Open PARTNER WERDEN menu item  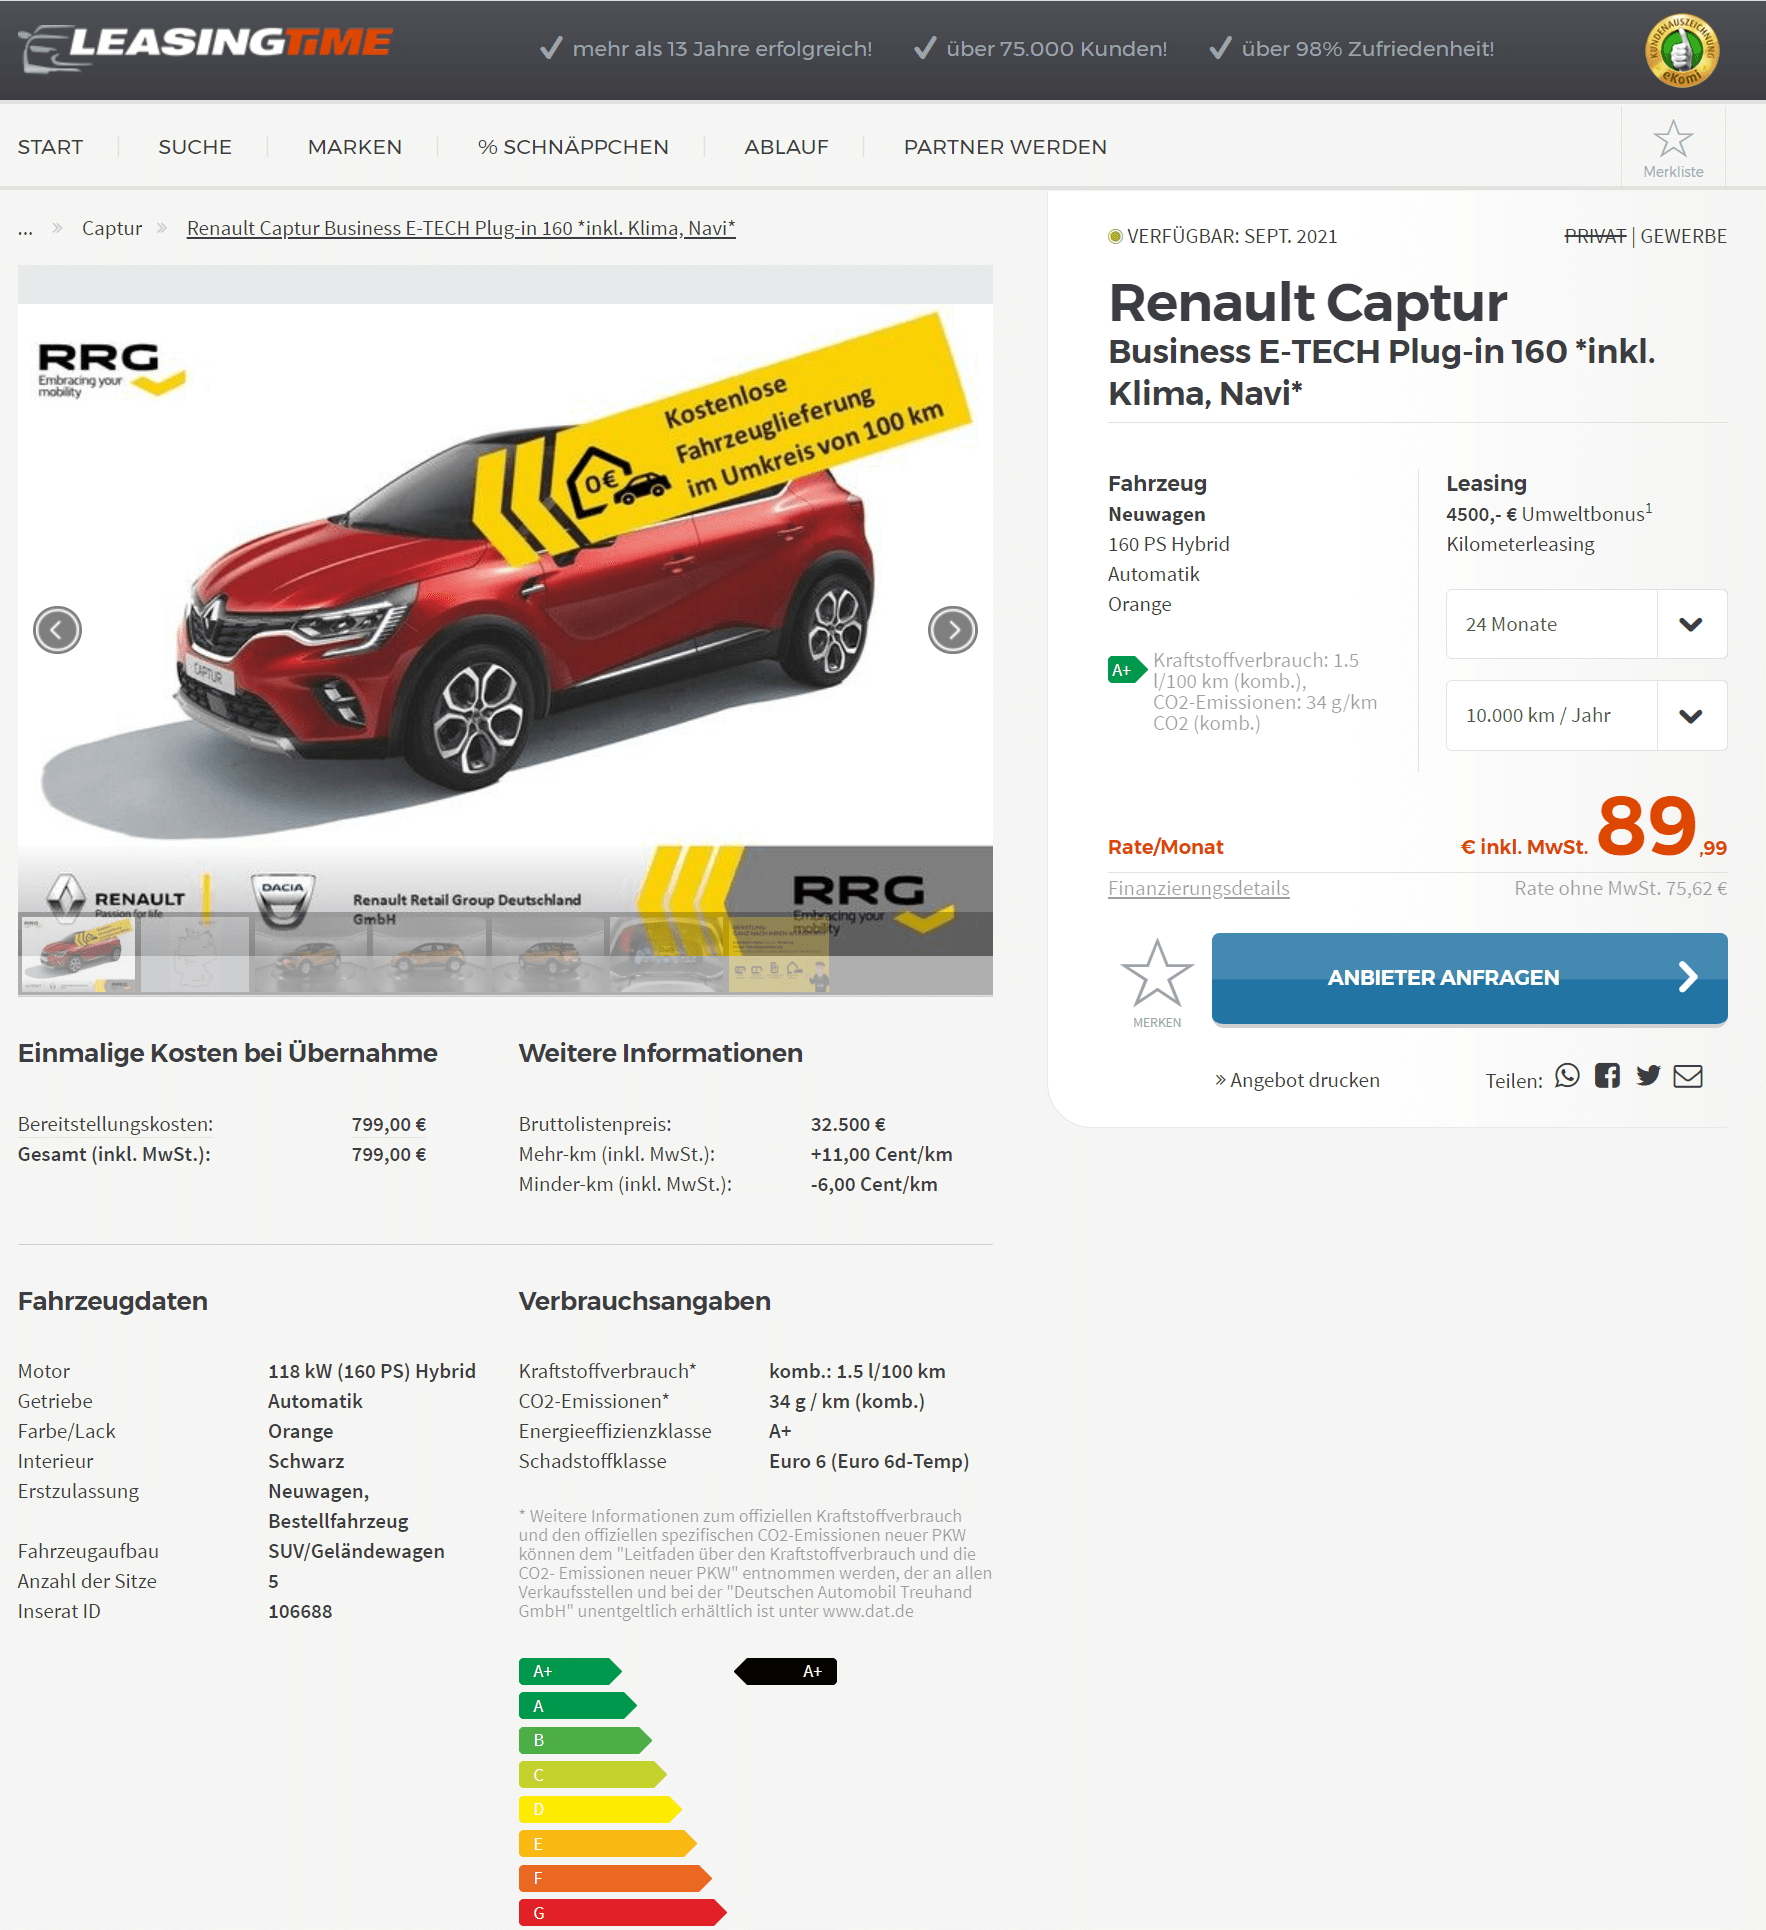[x=1005, y=147]
